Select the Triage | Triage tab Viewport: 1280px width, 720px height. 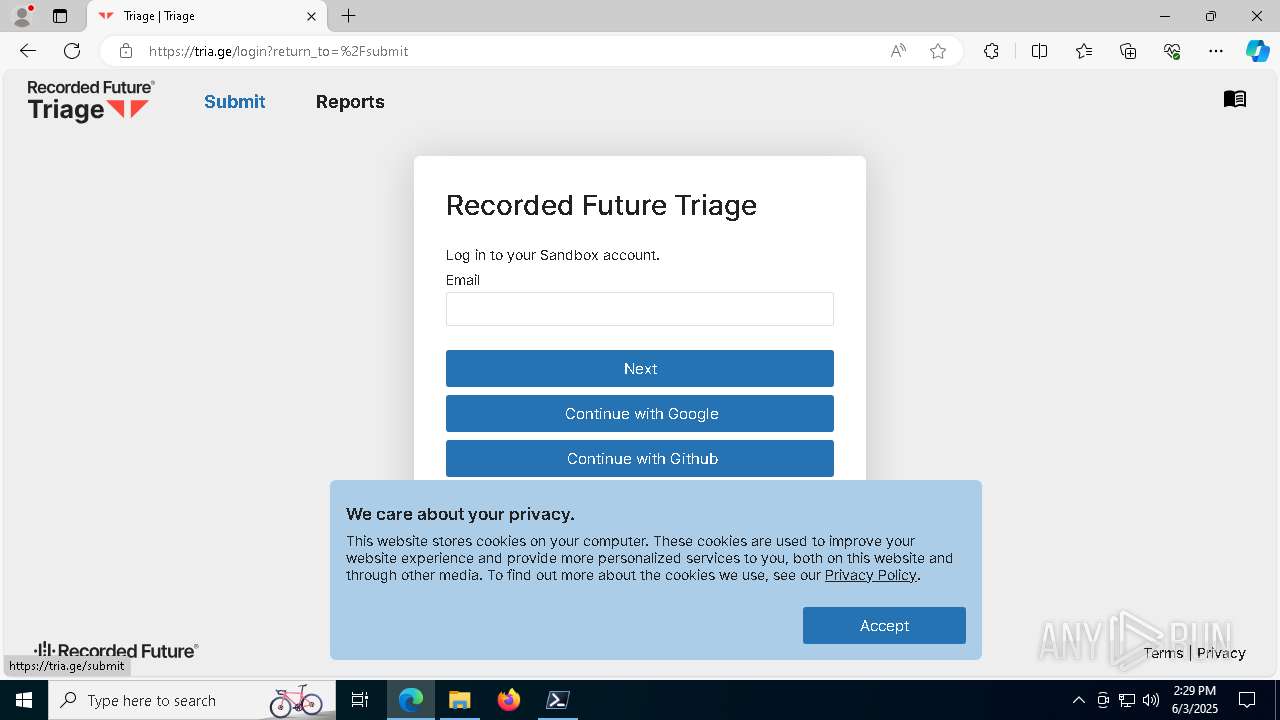click(208, 16)
